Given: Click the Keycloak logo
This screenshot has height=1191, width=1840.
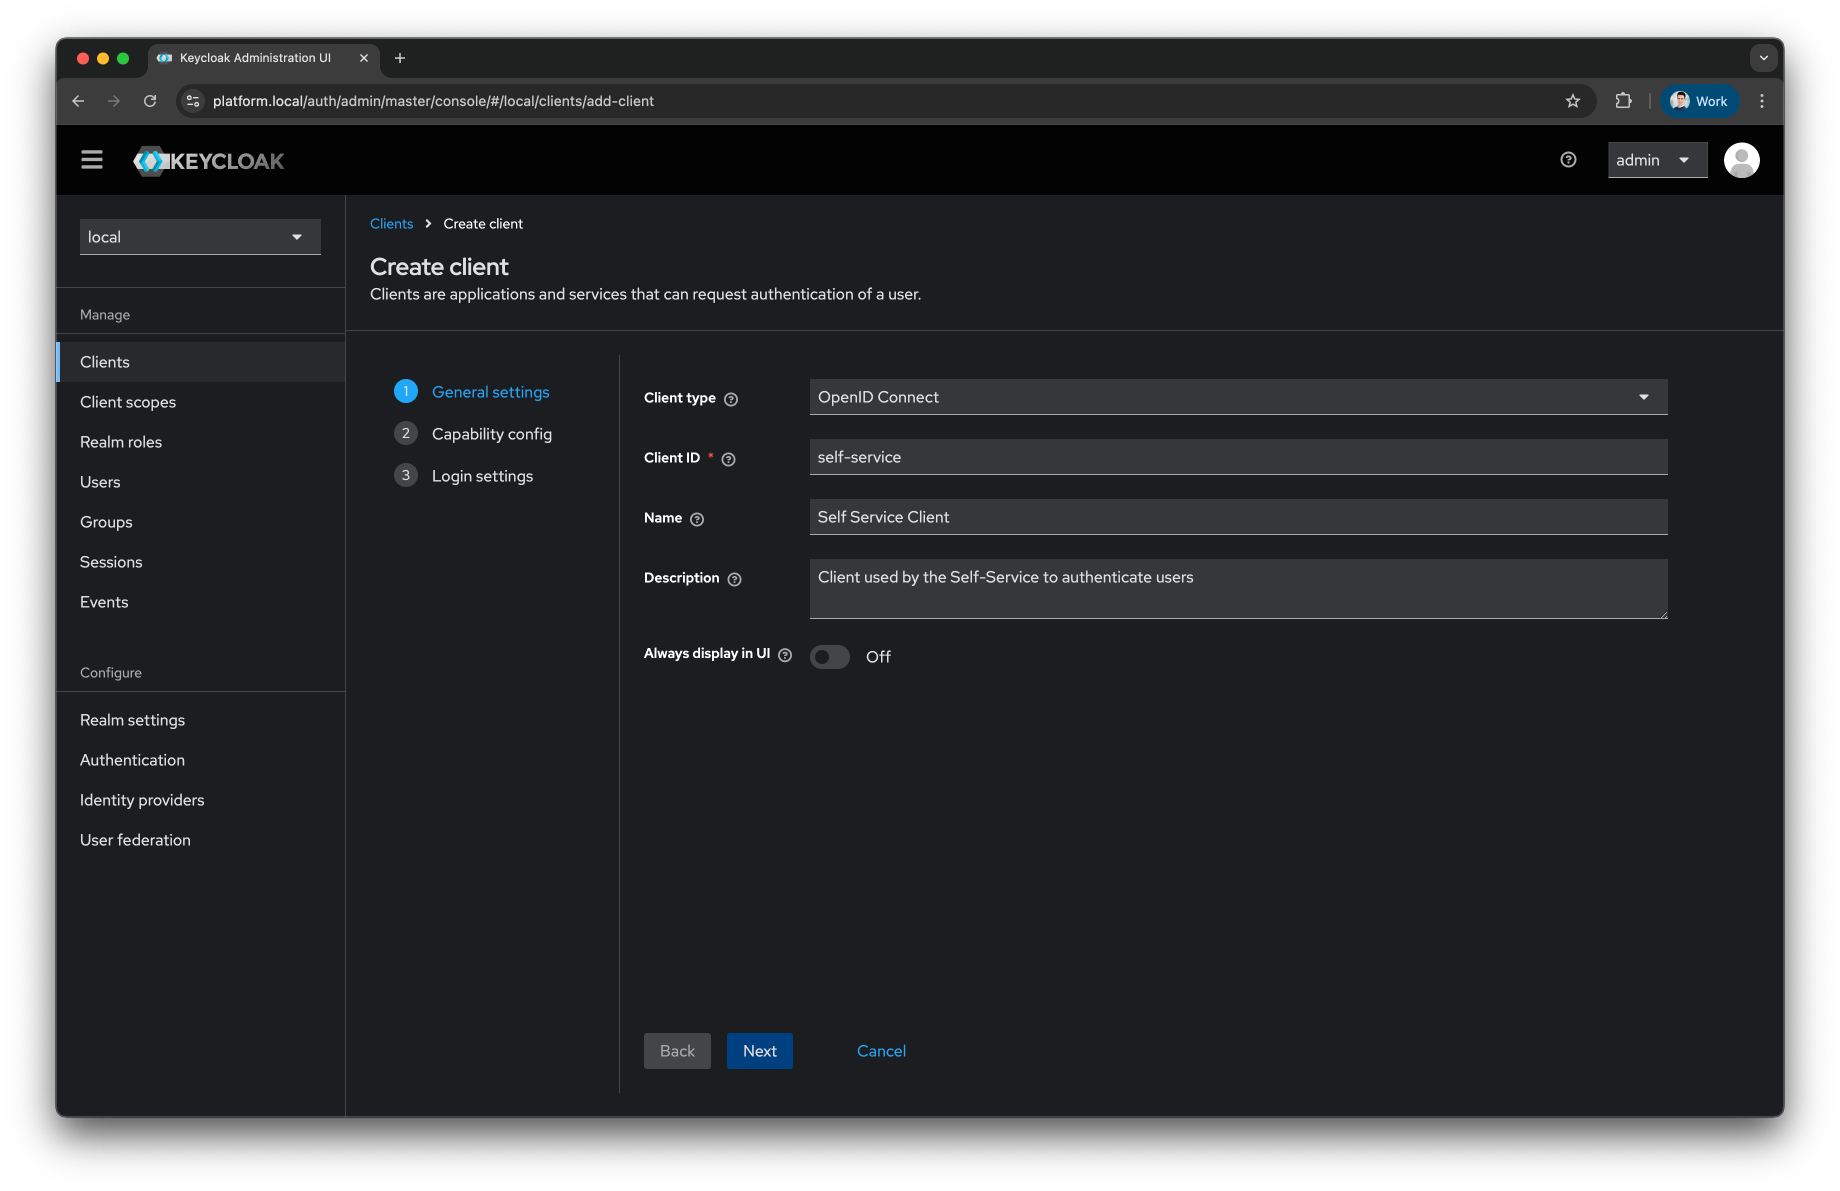Looking at the screenshot, I should click(x=208, y=160).
